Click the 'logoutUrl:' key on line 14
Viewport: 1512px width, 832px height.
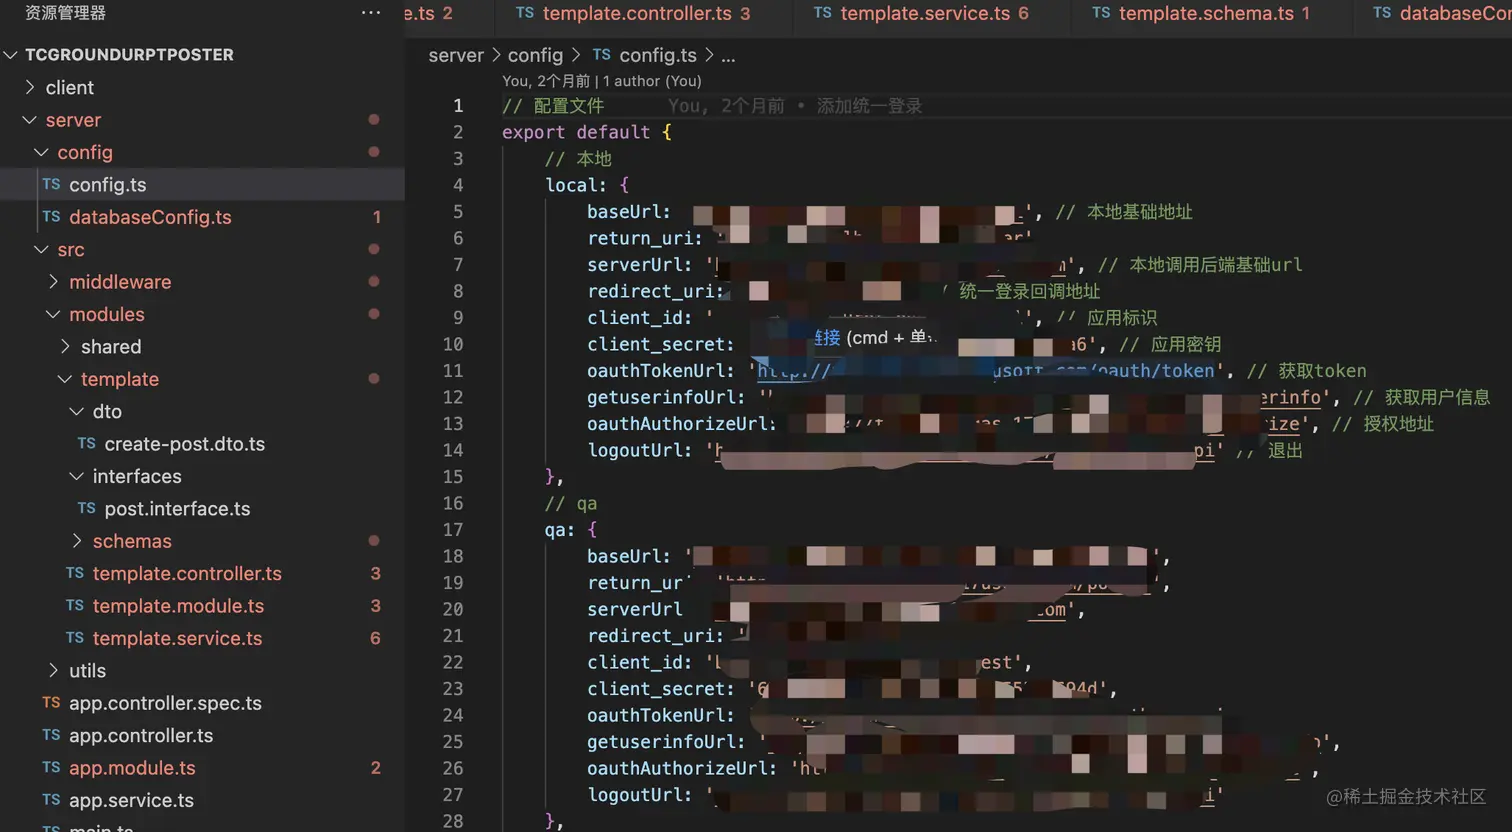pos(640,450)
